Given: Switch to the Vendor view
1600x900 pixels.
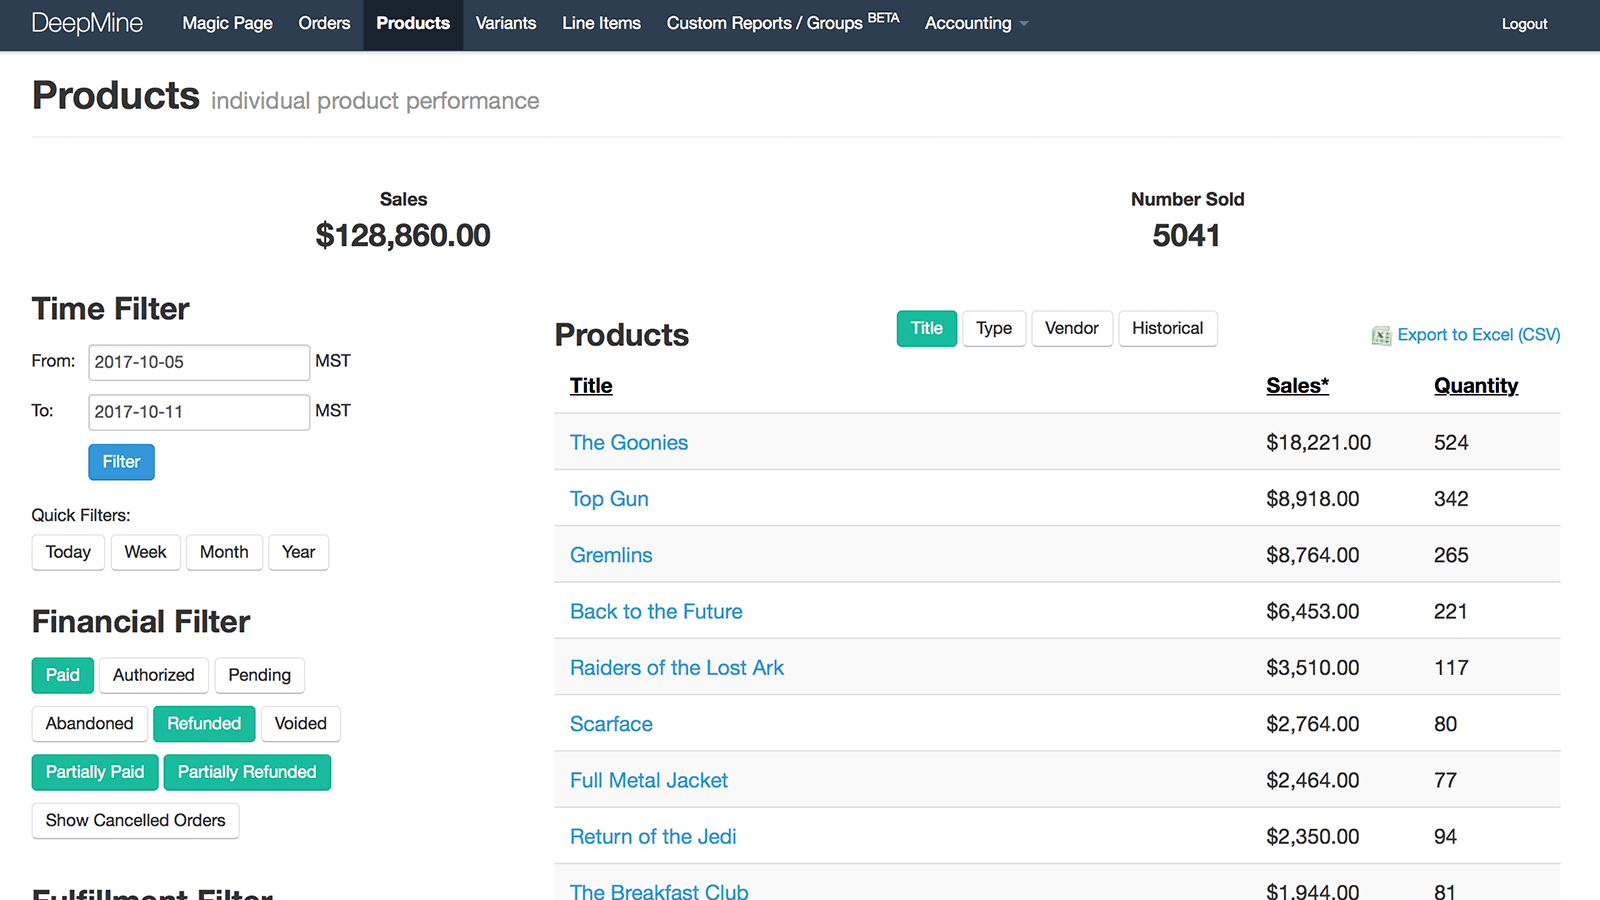Looking at the screenshot, I should [x=1071, y=328].
